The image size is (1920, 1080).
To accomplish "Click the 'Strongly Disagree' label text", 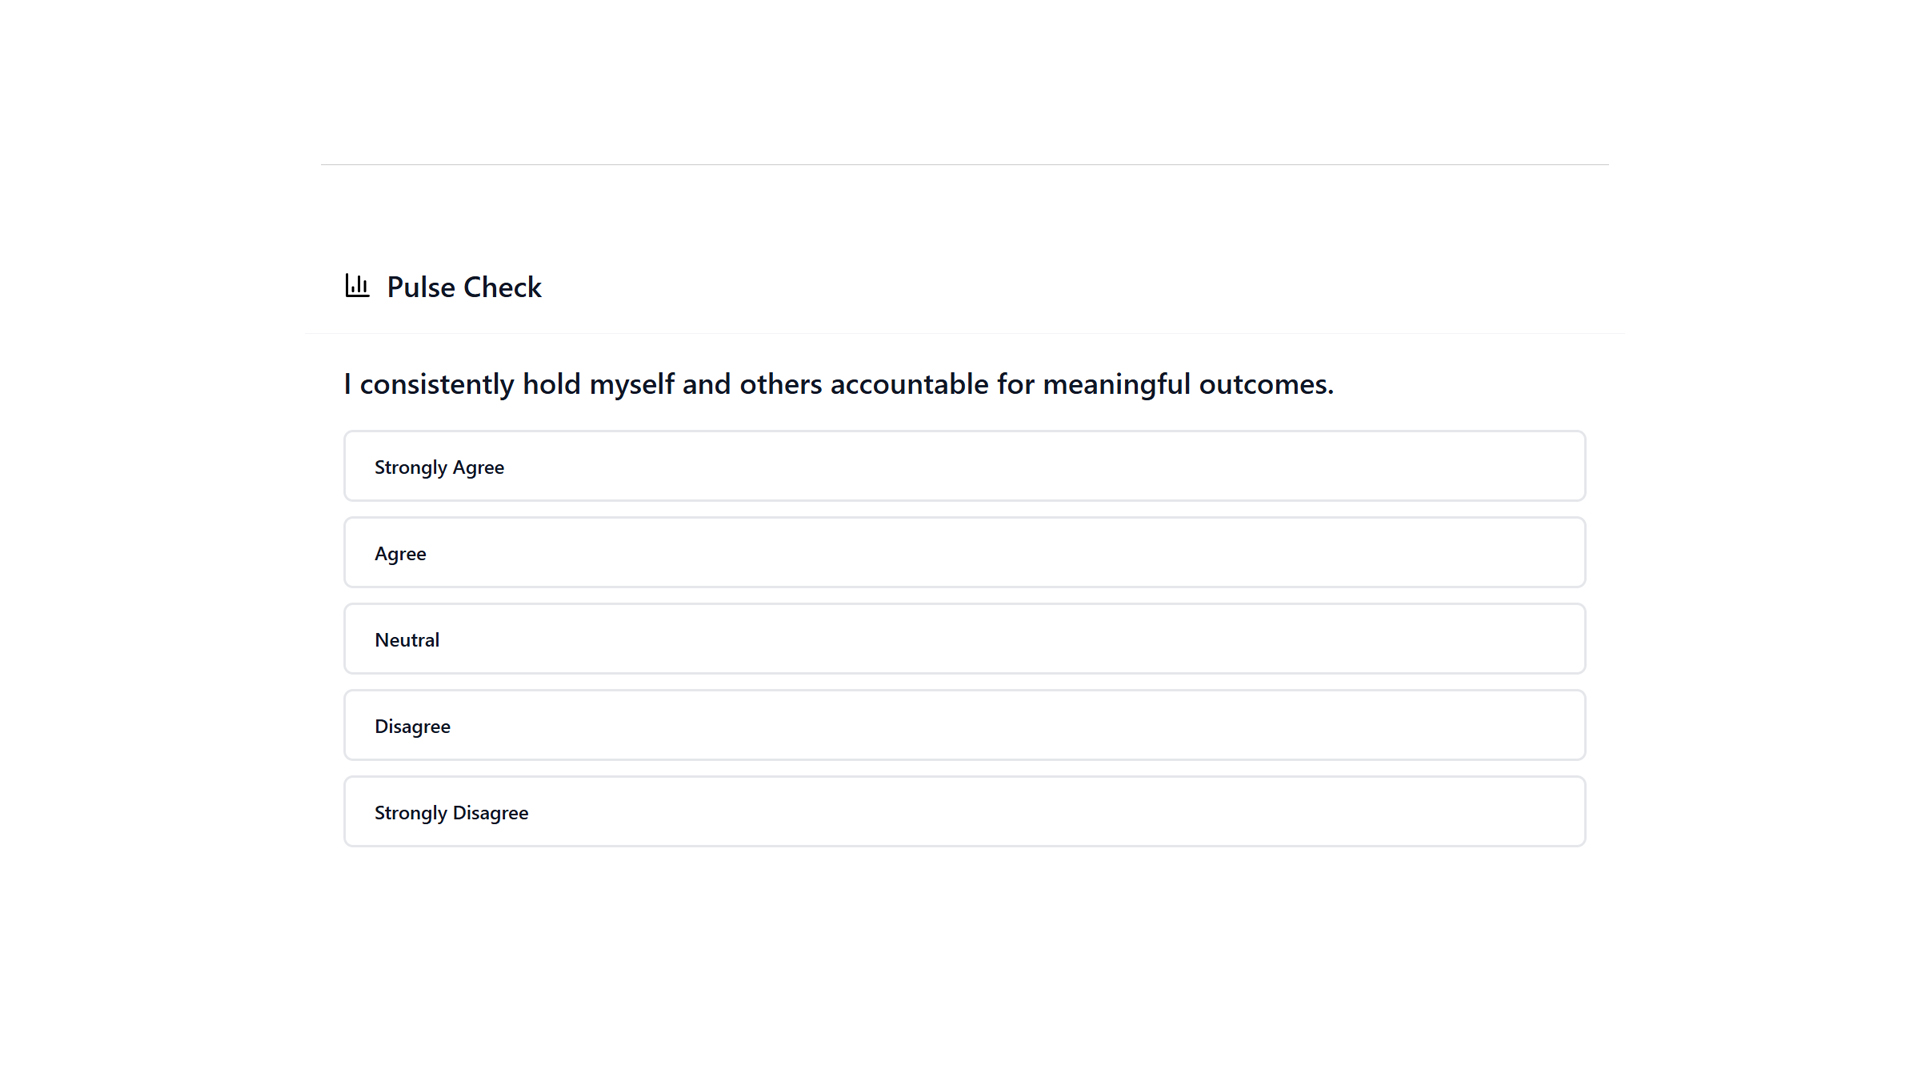I will click(x=451, y=813).
